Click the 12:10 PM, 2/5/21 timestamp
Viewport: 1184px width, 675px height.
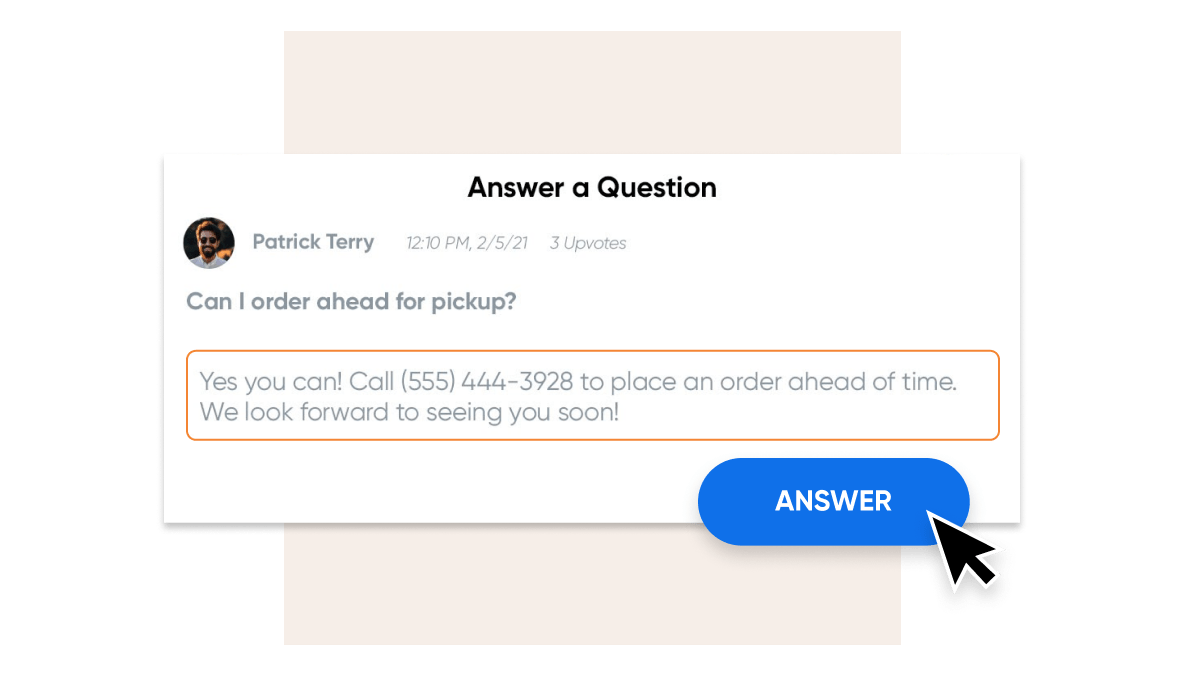click(467, 243)
